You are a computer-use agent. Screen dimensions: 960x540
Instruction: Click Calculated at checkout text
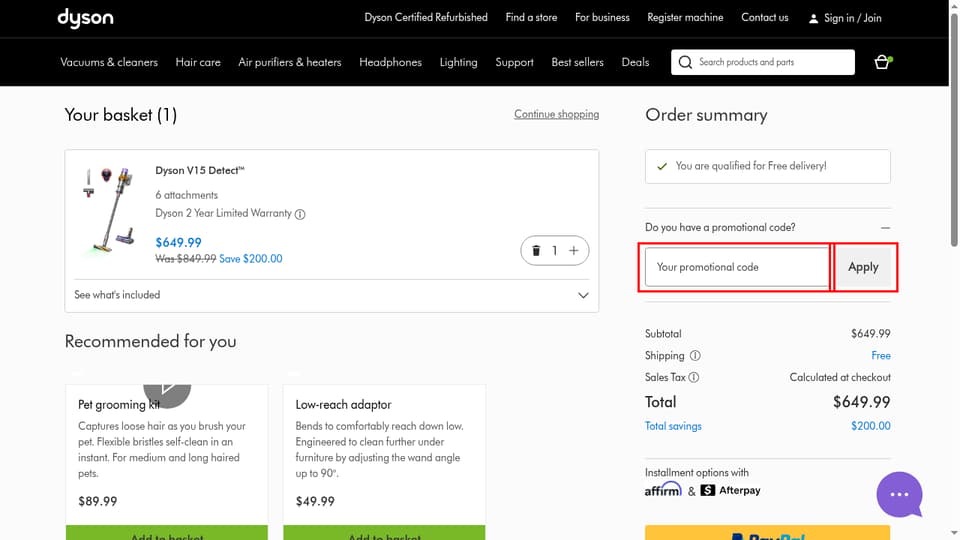click(839, 377)
